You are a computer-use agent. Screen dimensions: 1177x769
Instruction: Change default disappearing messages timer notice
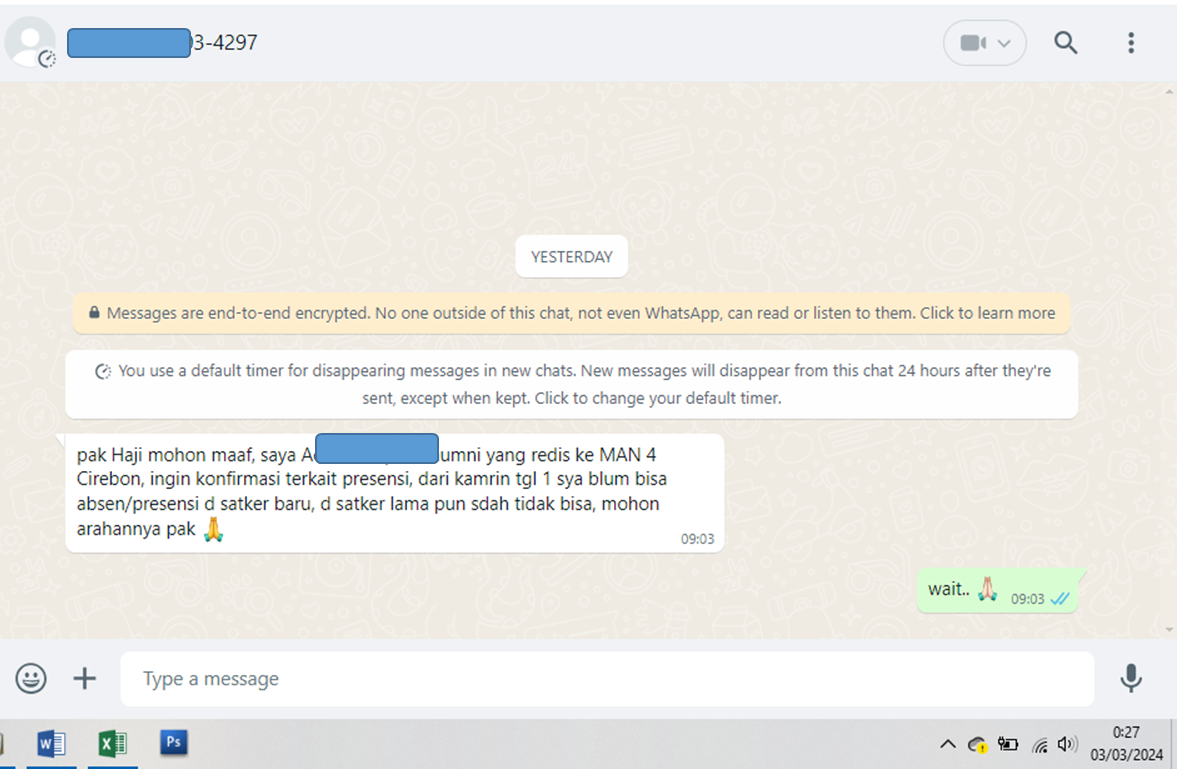click(572, 384)
